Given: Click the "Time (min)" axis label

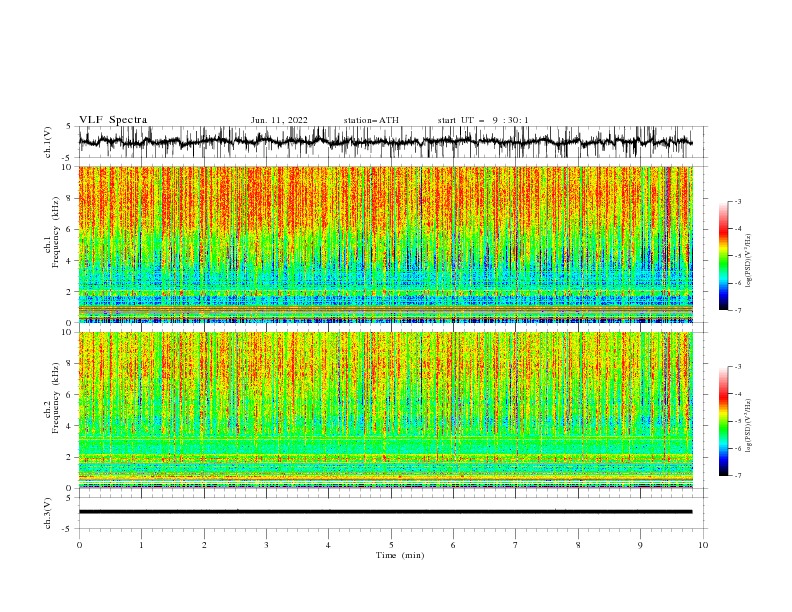Looking at the screenshot, I should [x=400, y=555].
